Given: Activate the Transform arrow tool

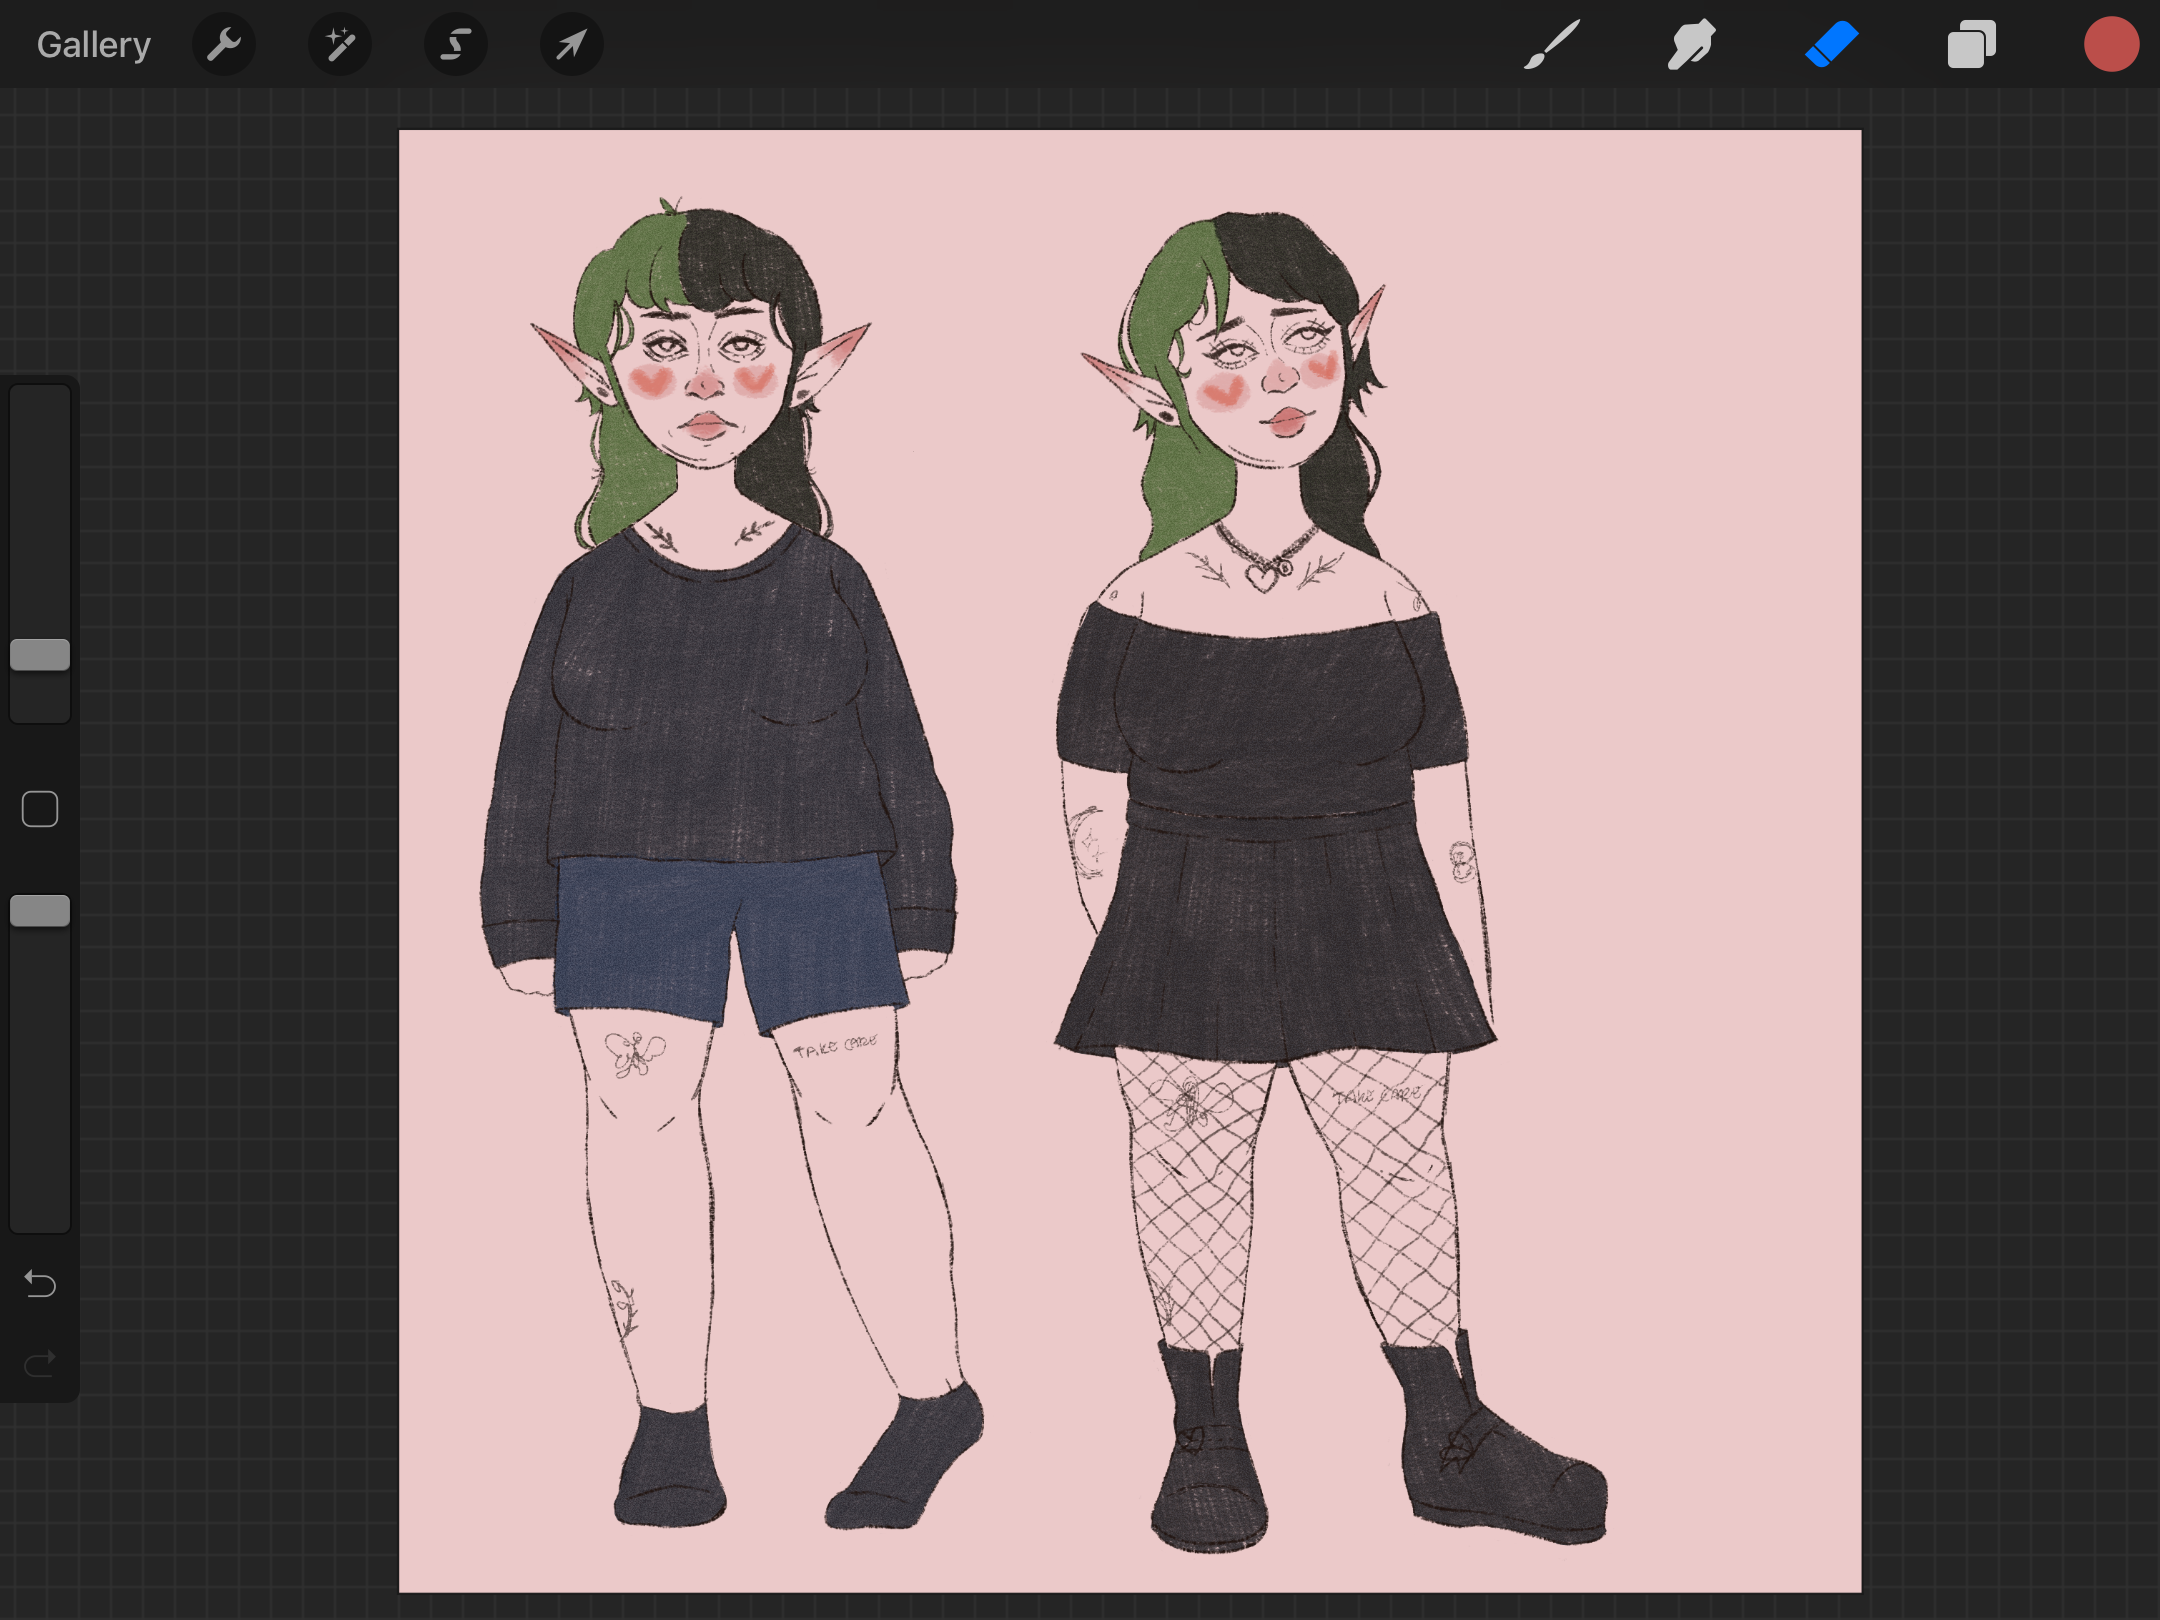Looking at the screenshot, I should click(x=571, y=45).
